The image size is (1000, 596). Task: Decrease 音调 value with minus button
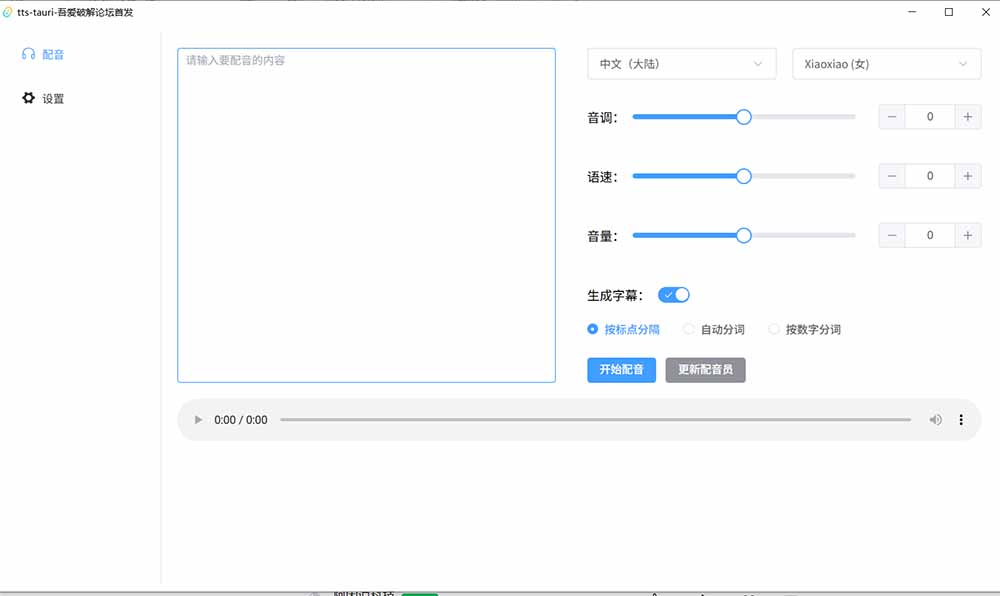pyautogui.click(x=892, y=117)
